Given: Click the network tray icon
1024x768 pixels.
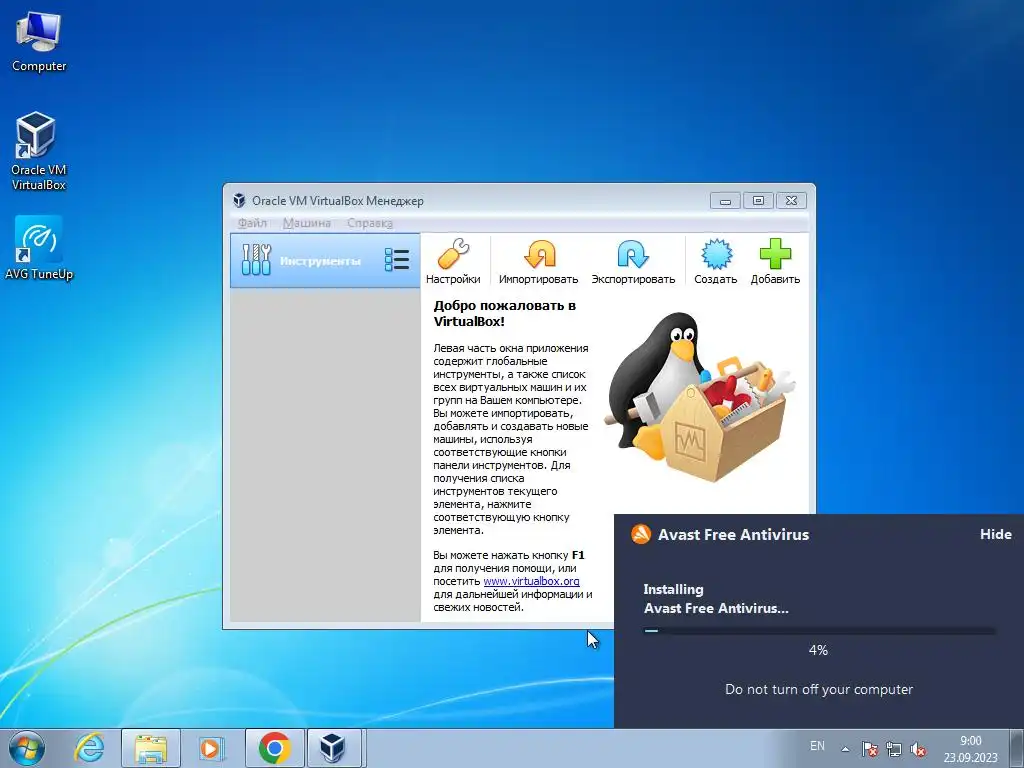Looking at the screenshot, I should [893, 749].
